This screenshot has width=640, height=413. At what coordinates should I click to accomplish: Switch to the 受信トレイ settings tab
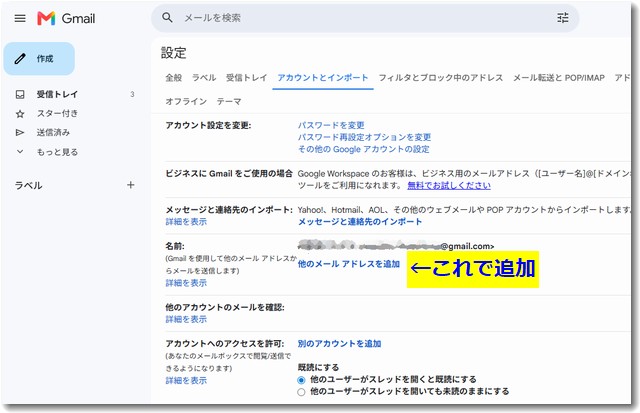[247, 78]
